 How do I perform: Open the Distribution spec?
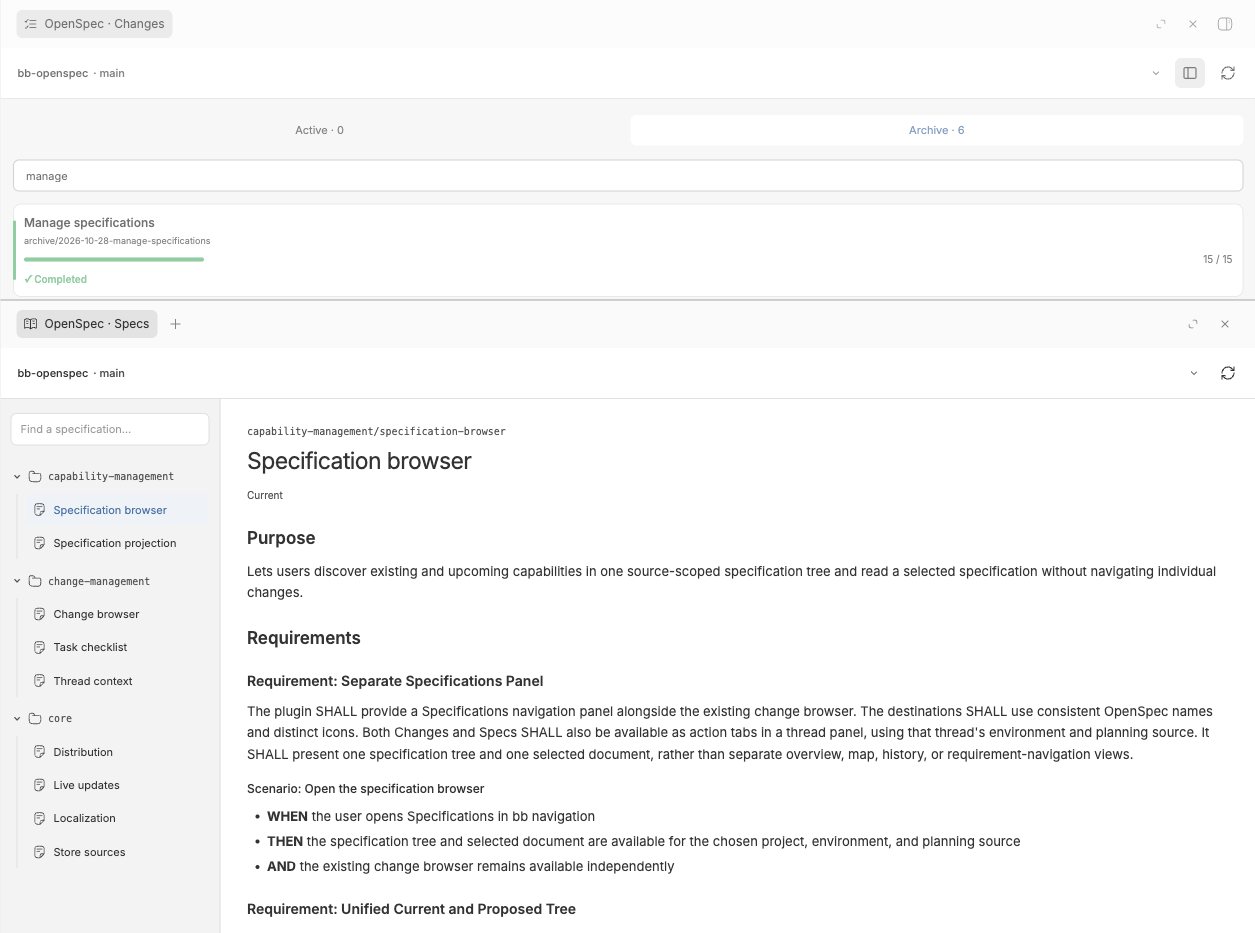pyautogui.click(x=119, y=752)
